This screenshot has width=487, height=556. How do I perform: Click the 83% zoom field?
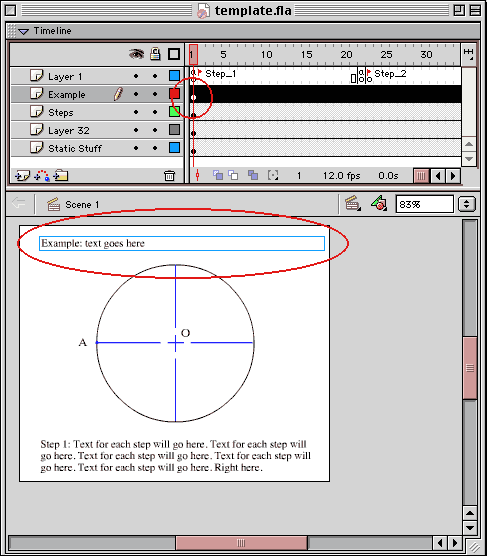[x=425, y=204]
